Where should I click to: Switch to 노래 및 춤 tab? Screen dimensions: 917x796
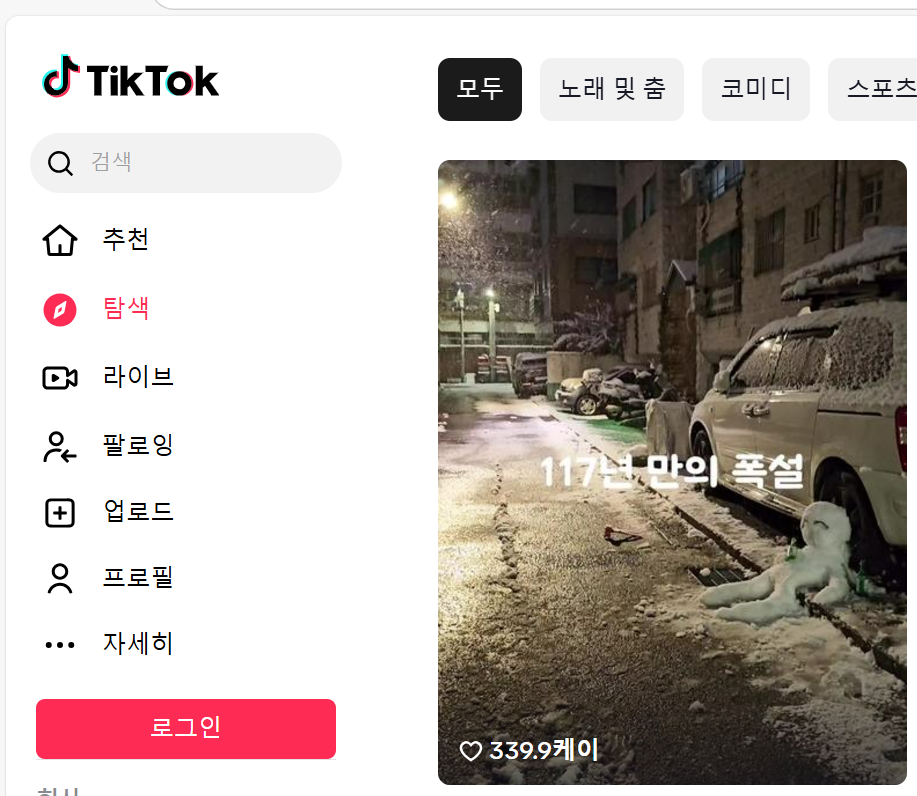coord(612,89)
